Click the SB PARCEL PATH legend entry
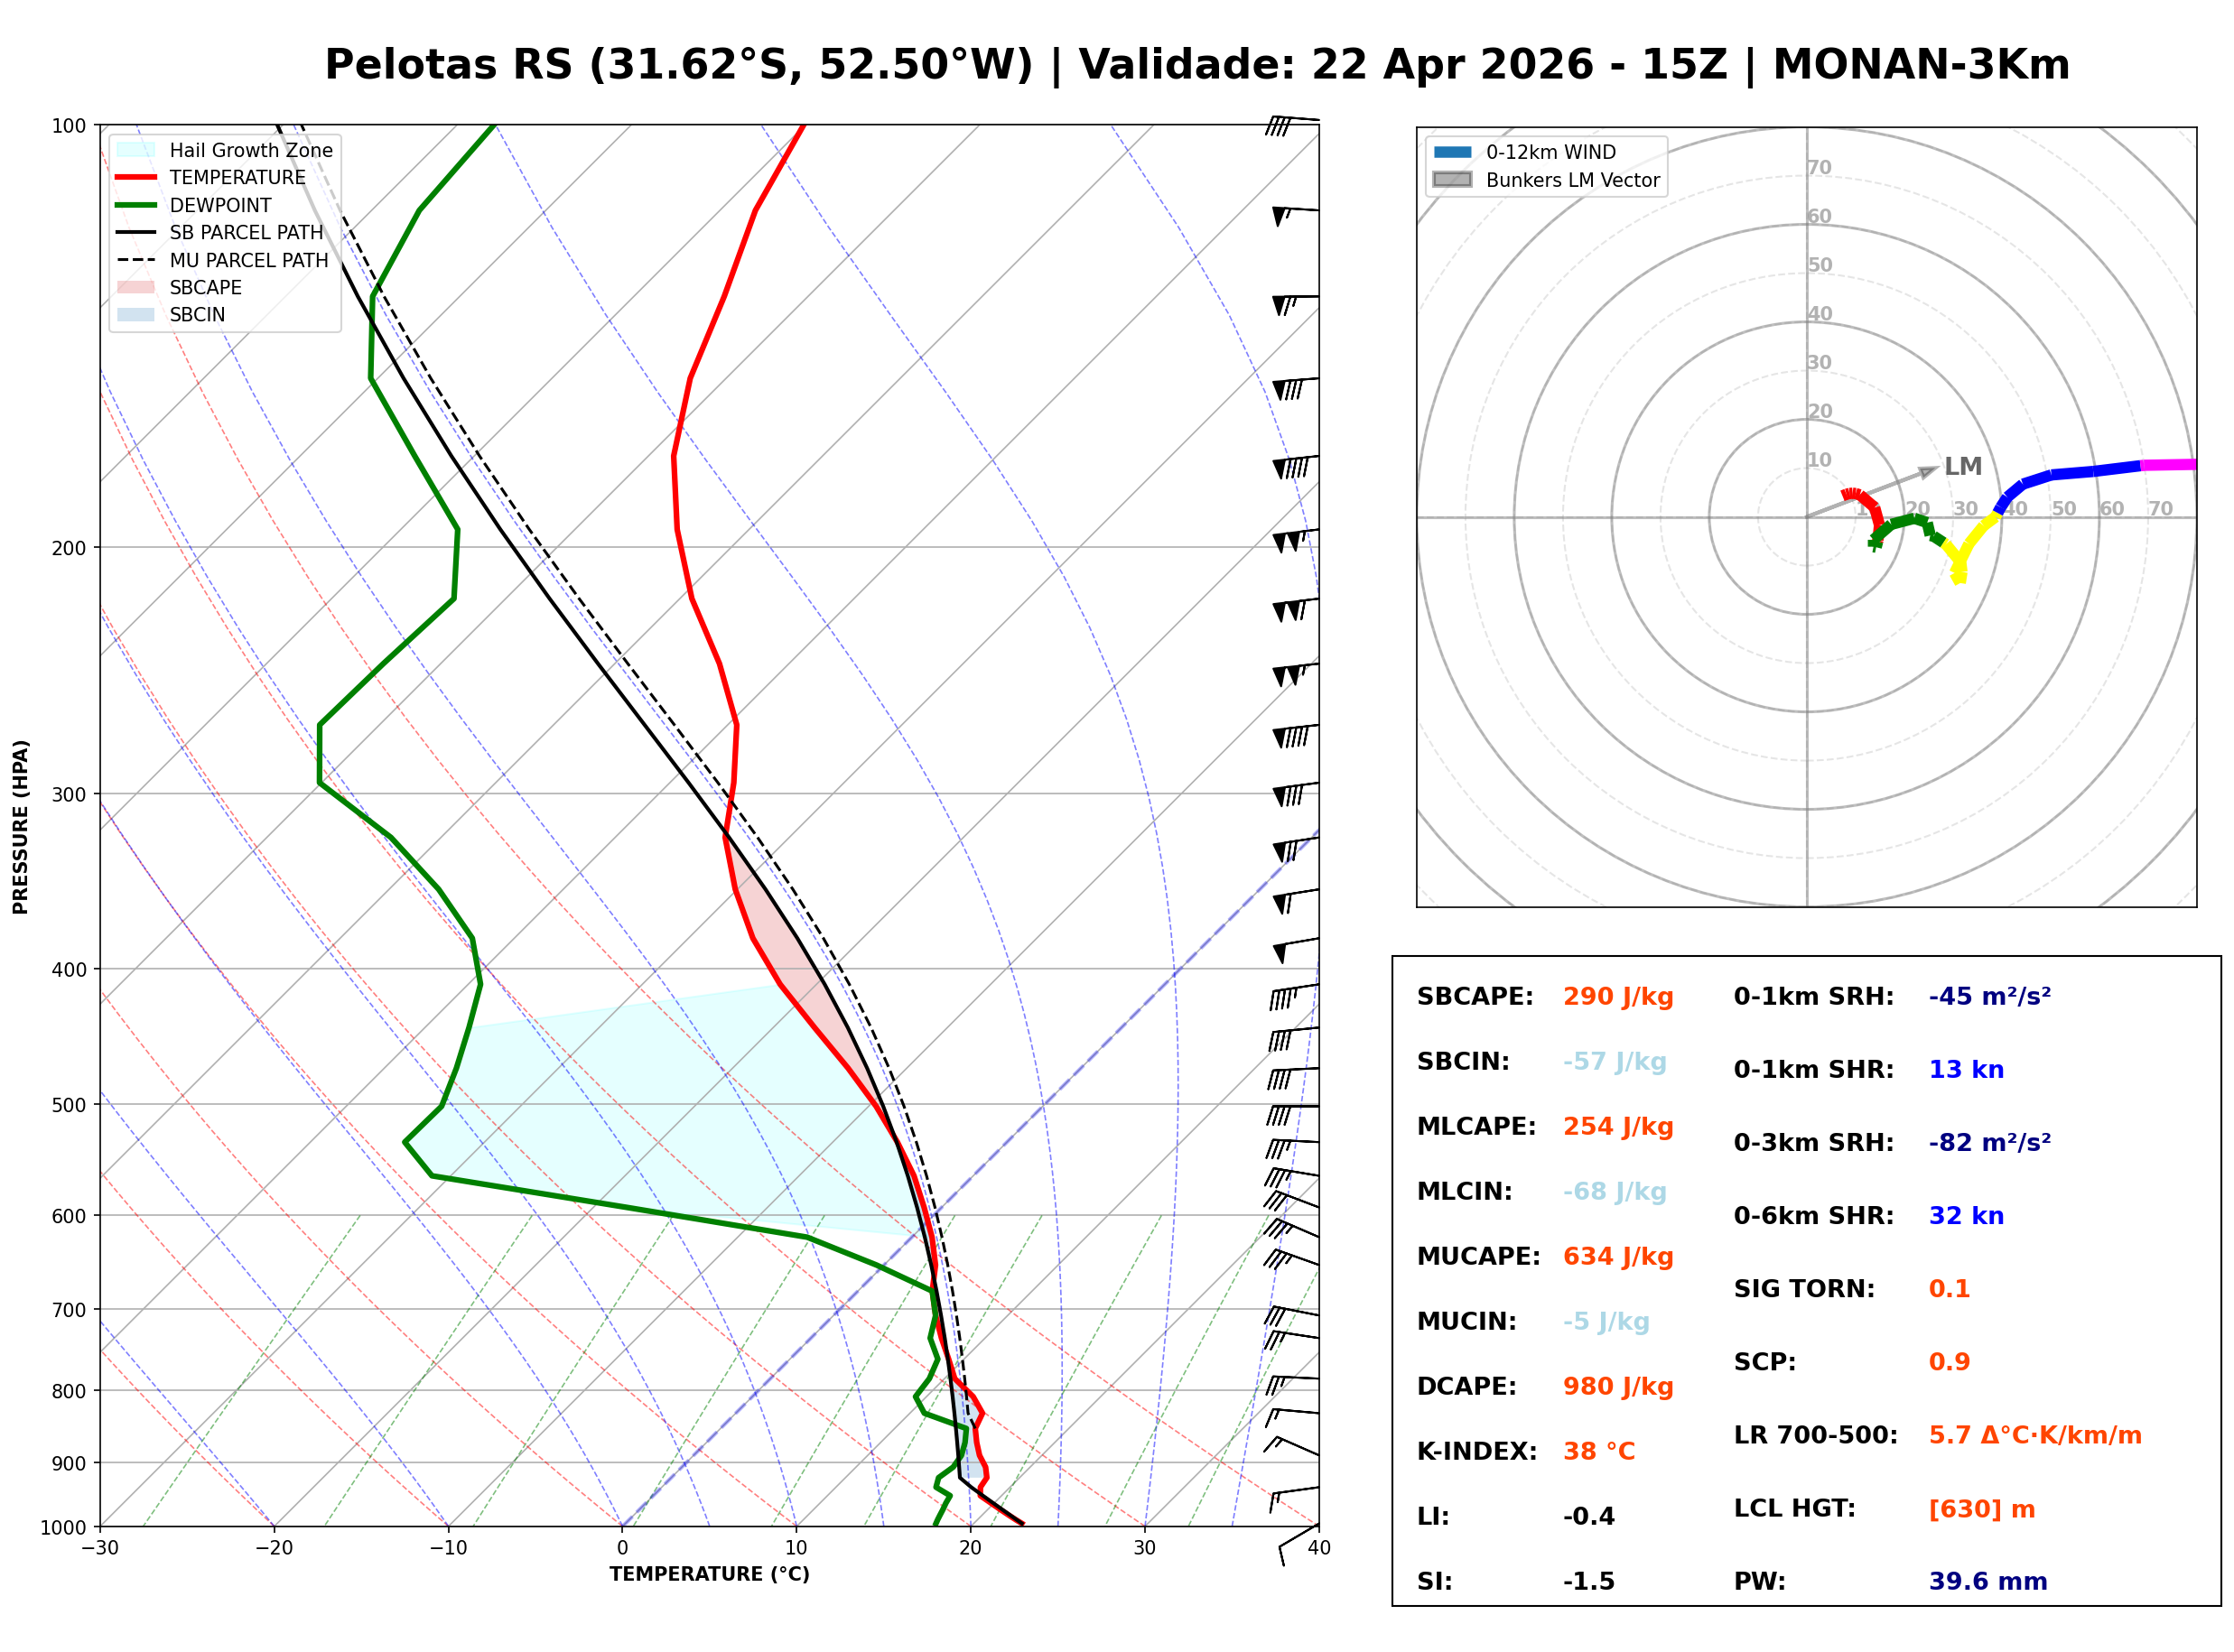 (x=136, y=232)
